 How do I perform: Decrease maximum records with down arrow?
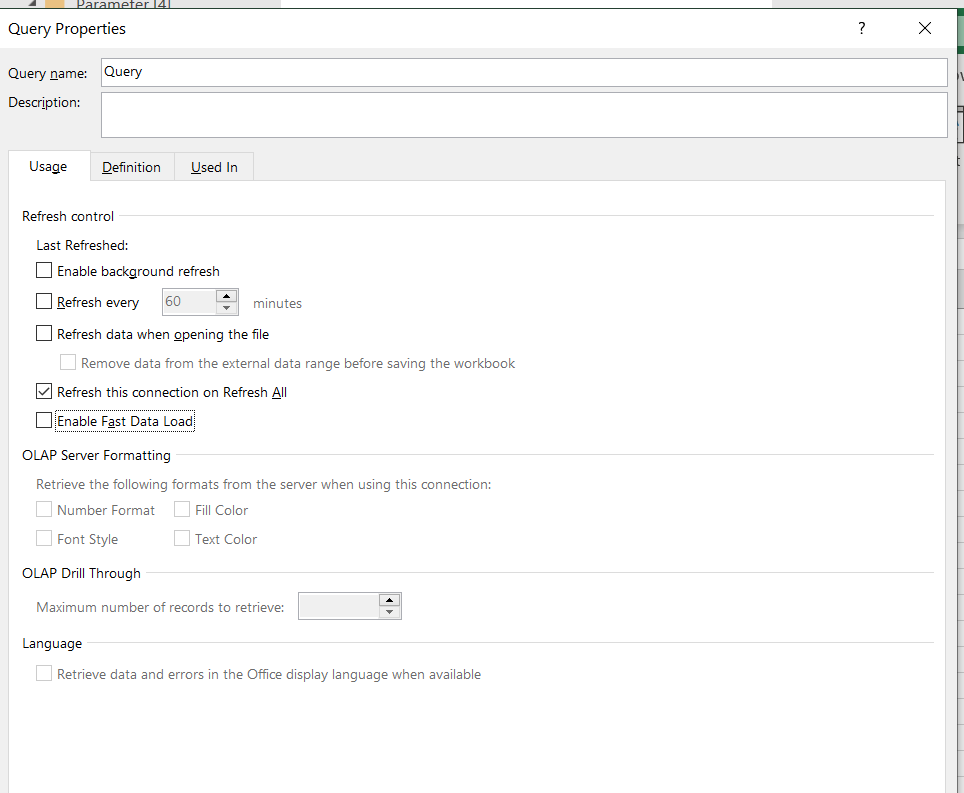390,612
